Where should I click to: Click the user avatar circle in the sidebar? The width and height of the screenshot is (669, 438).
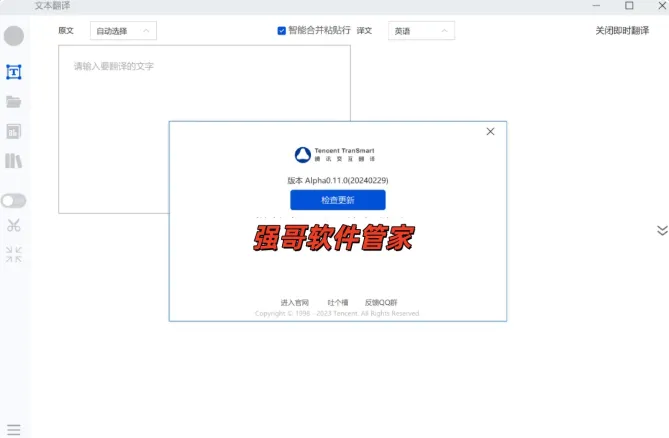[14, 36]
